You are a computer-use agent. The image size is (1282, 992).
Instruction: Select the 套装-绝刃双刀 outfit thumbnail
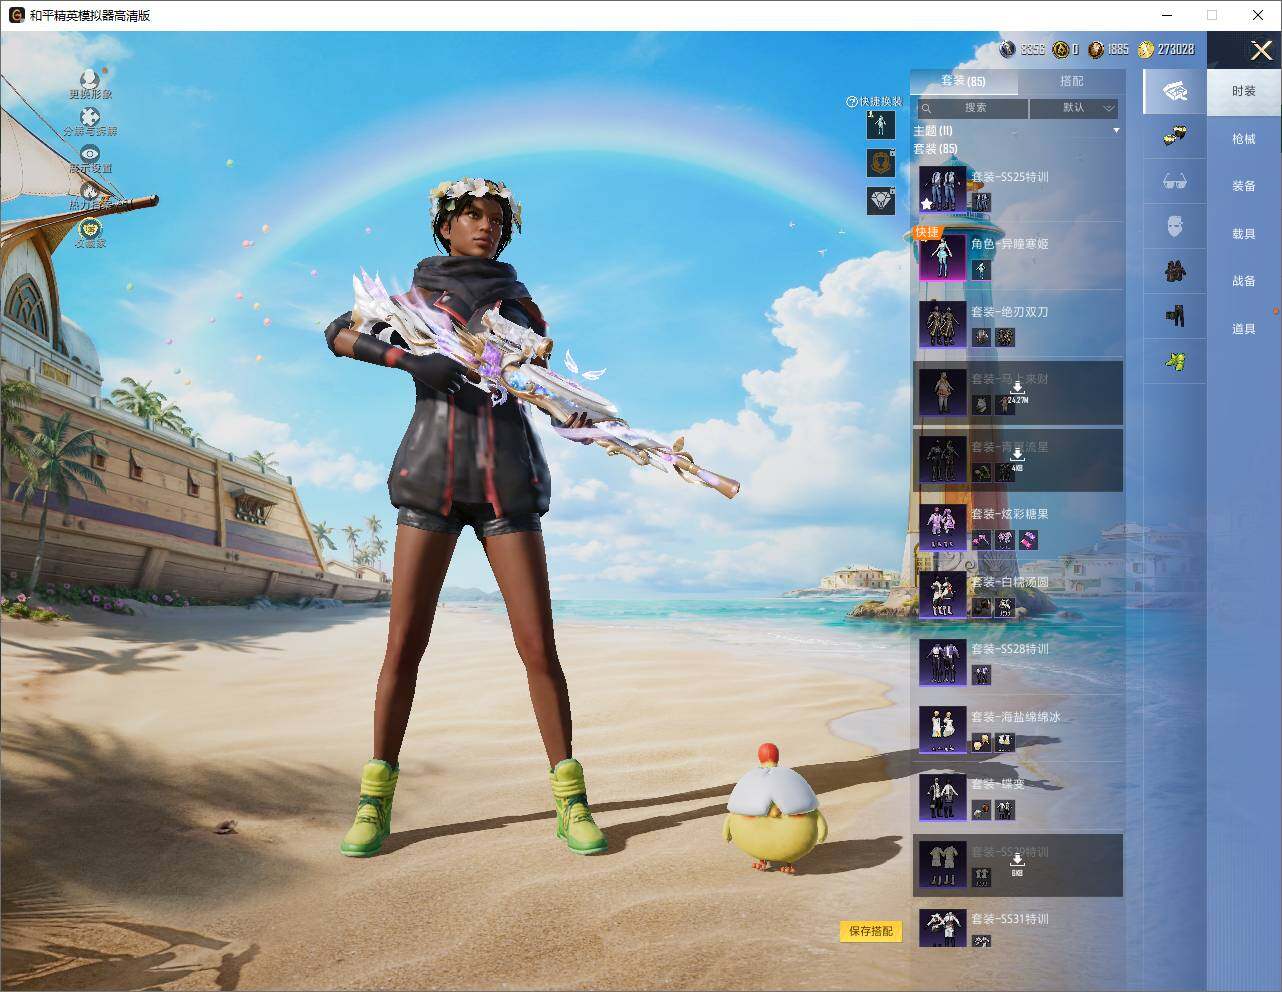point(943,325)
